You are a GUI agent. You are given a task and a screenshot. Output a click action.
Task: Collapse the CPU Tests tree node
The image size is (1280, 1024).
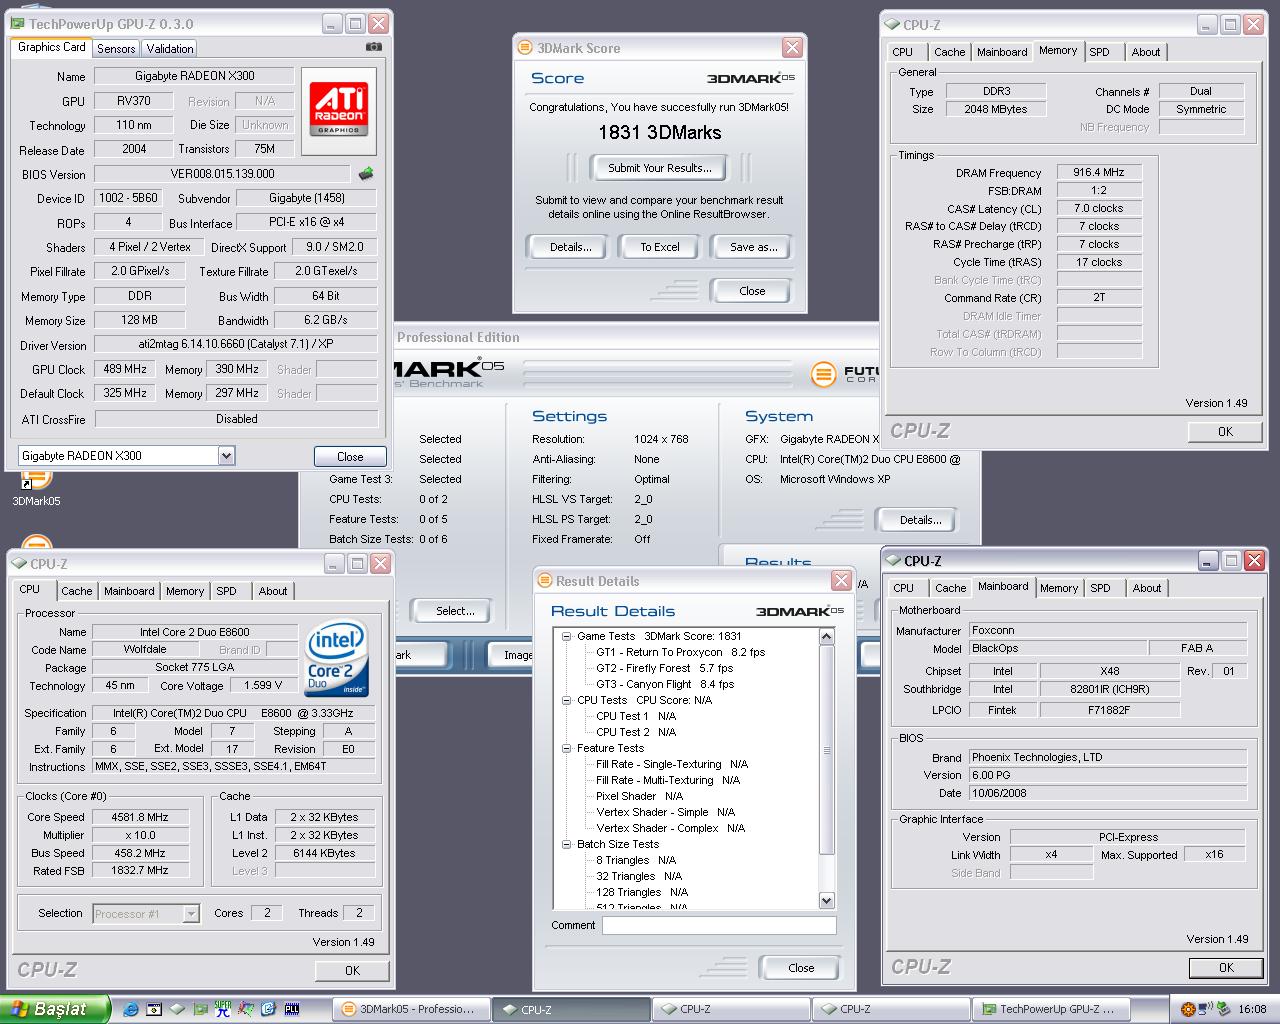coord(566,700)
